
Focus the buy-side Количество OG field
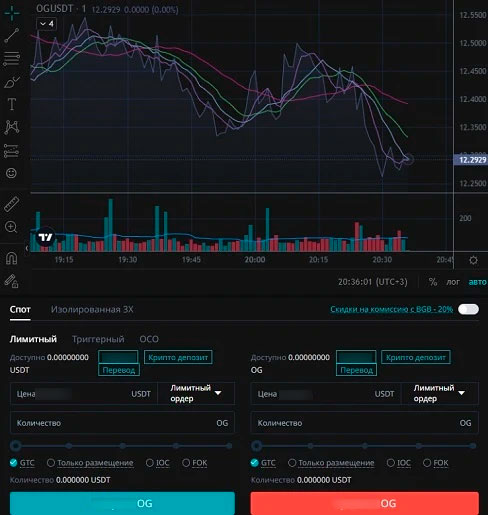[122, 423]
